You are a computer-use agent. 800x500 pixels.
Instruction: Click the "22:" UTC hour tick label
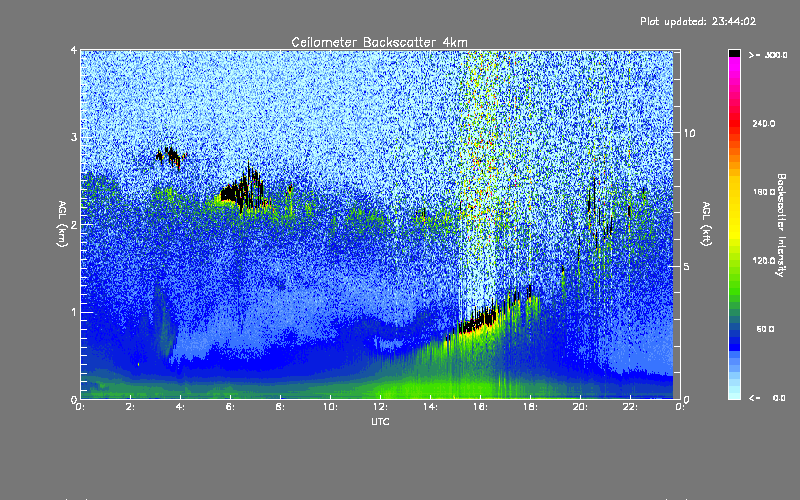[x=630, y=407]
